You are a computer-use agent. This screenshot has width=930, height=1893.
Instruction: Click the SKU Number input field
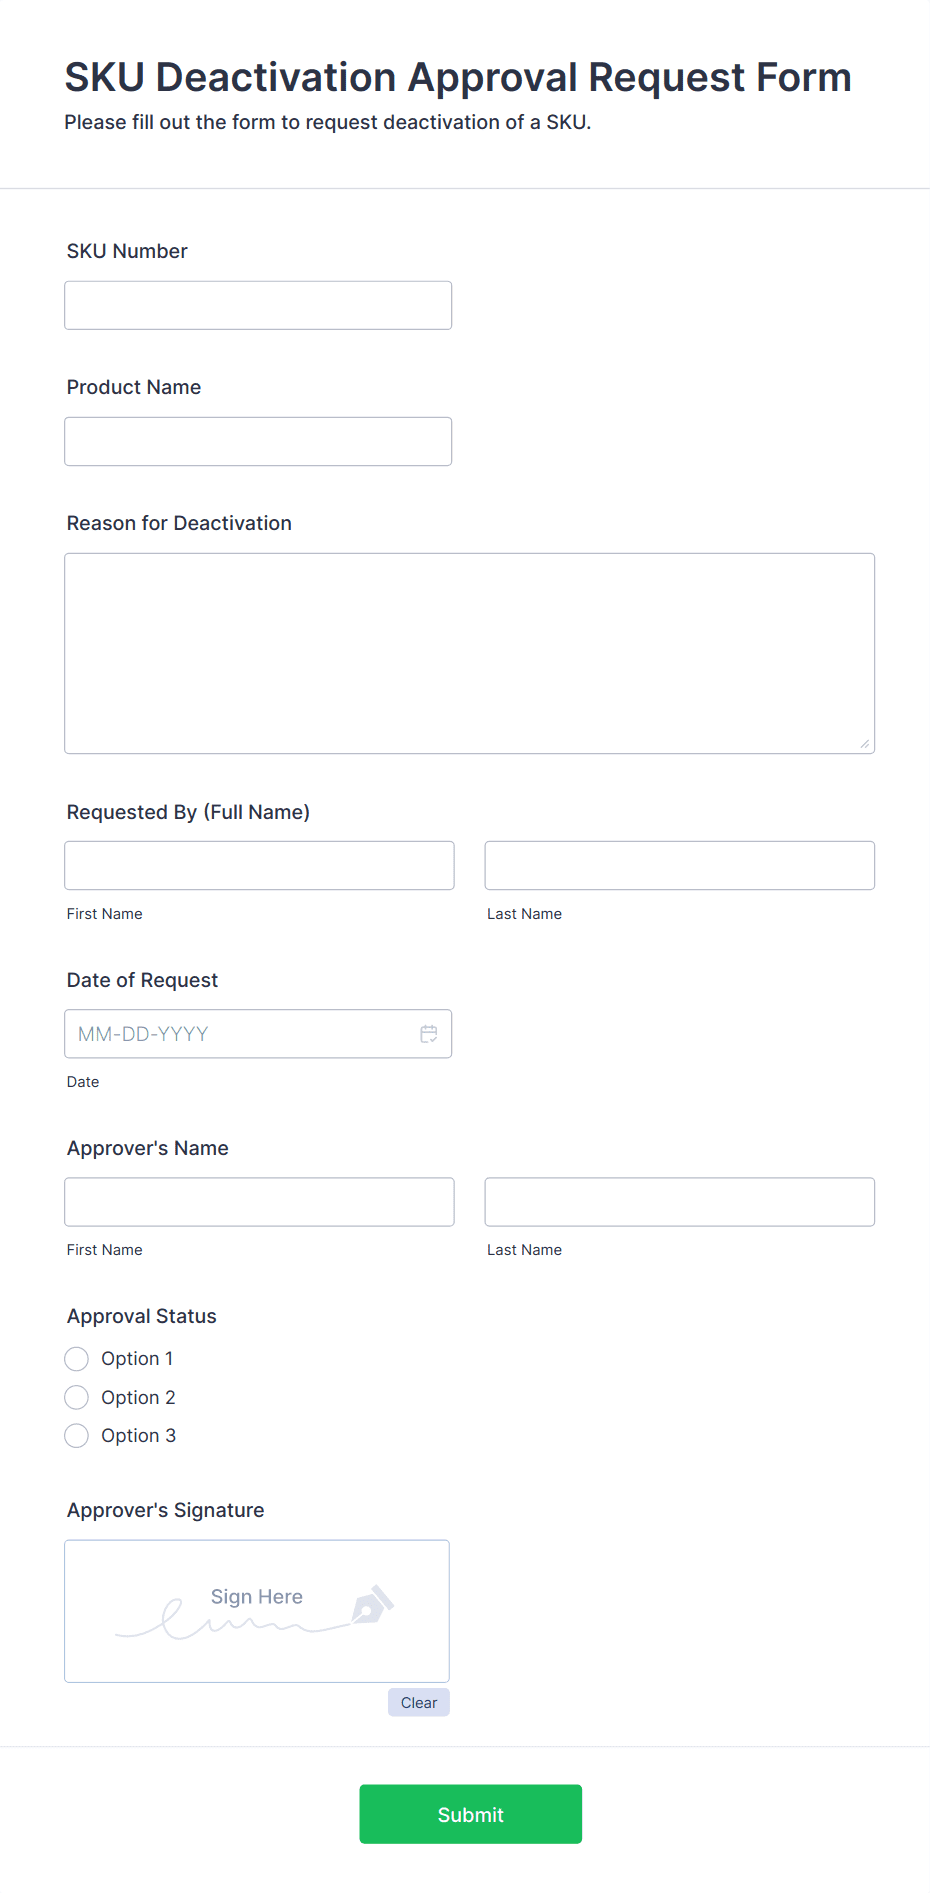(x=257, y=304)
